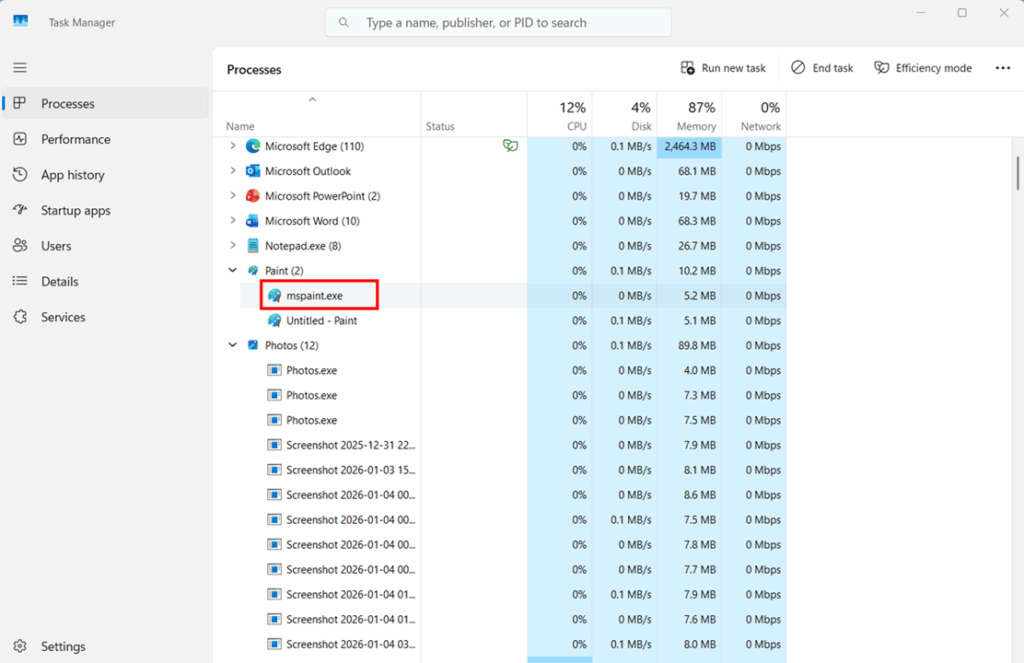Open the App history page

(x=105, y=174)
